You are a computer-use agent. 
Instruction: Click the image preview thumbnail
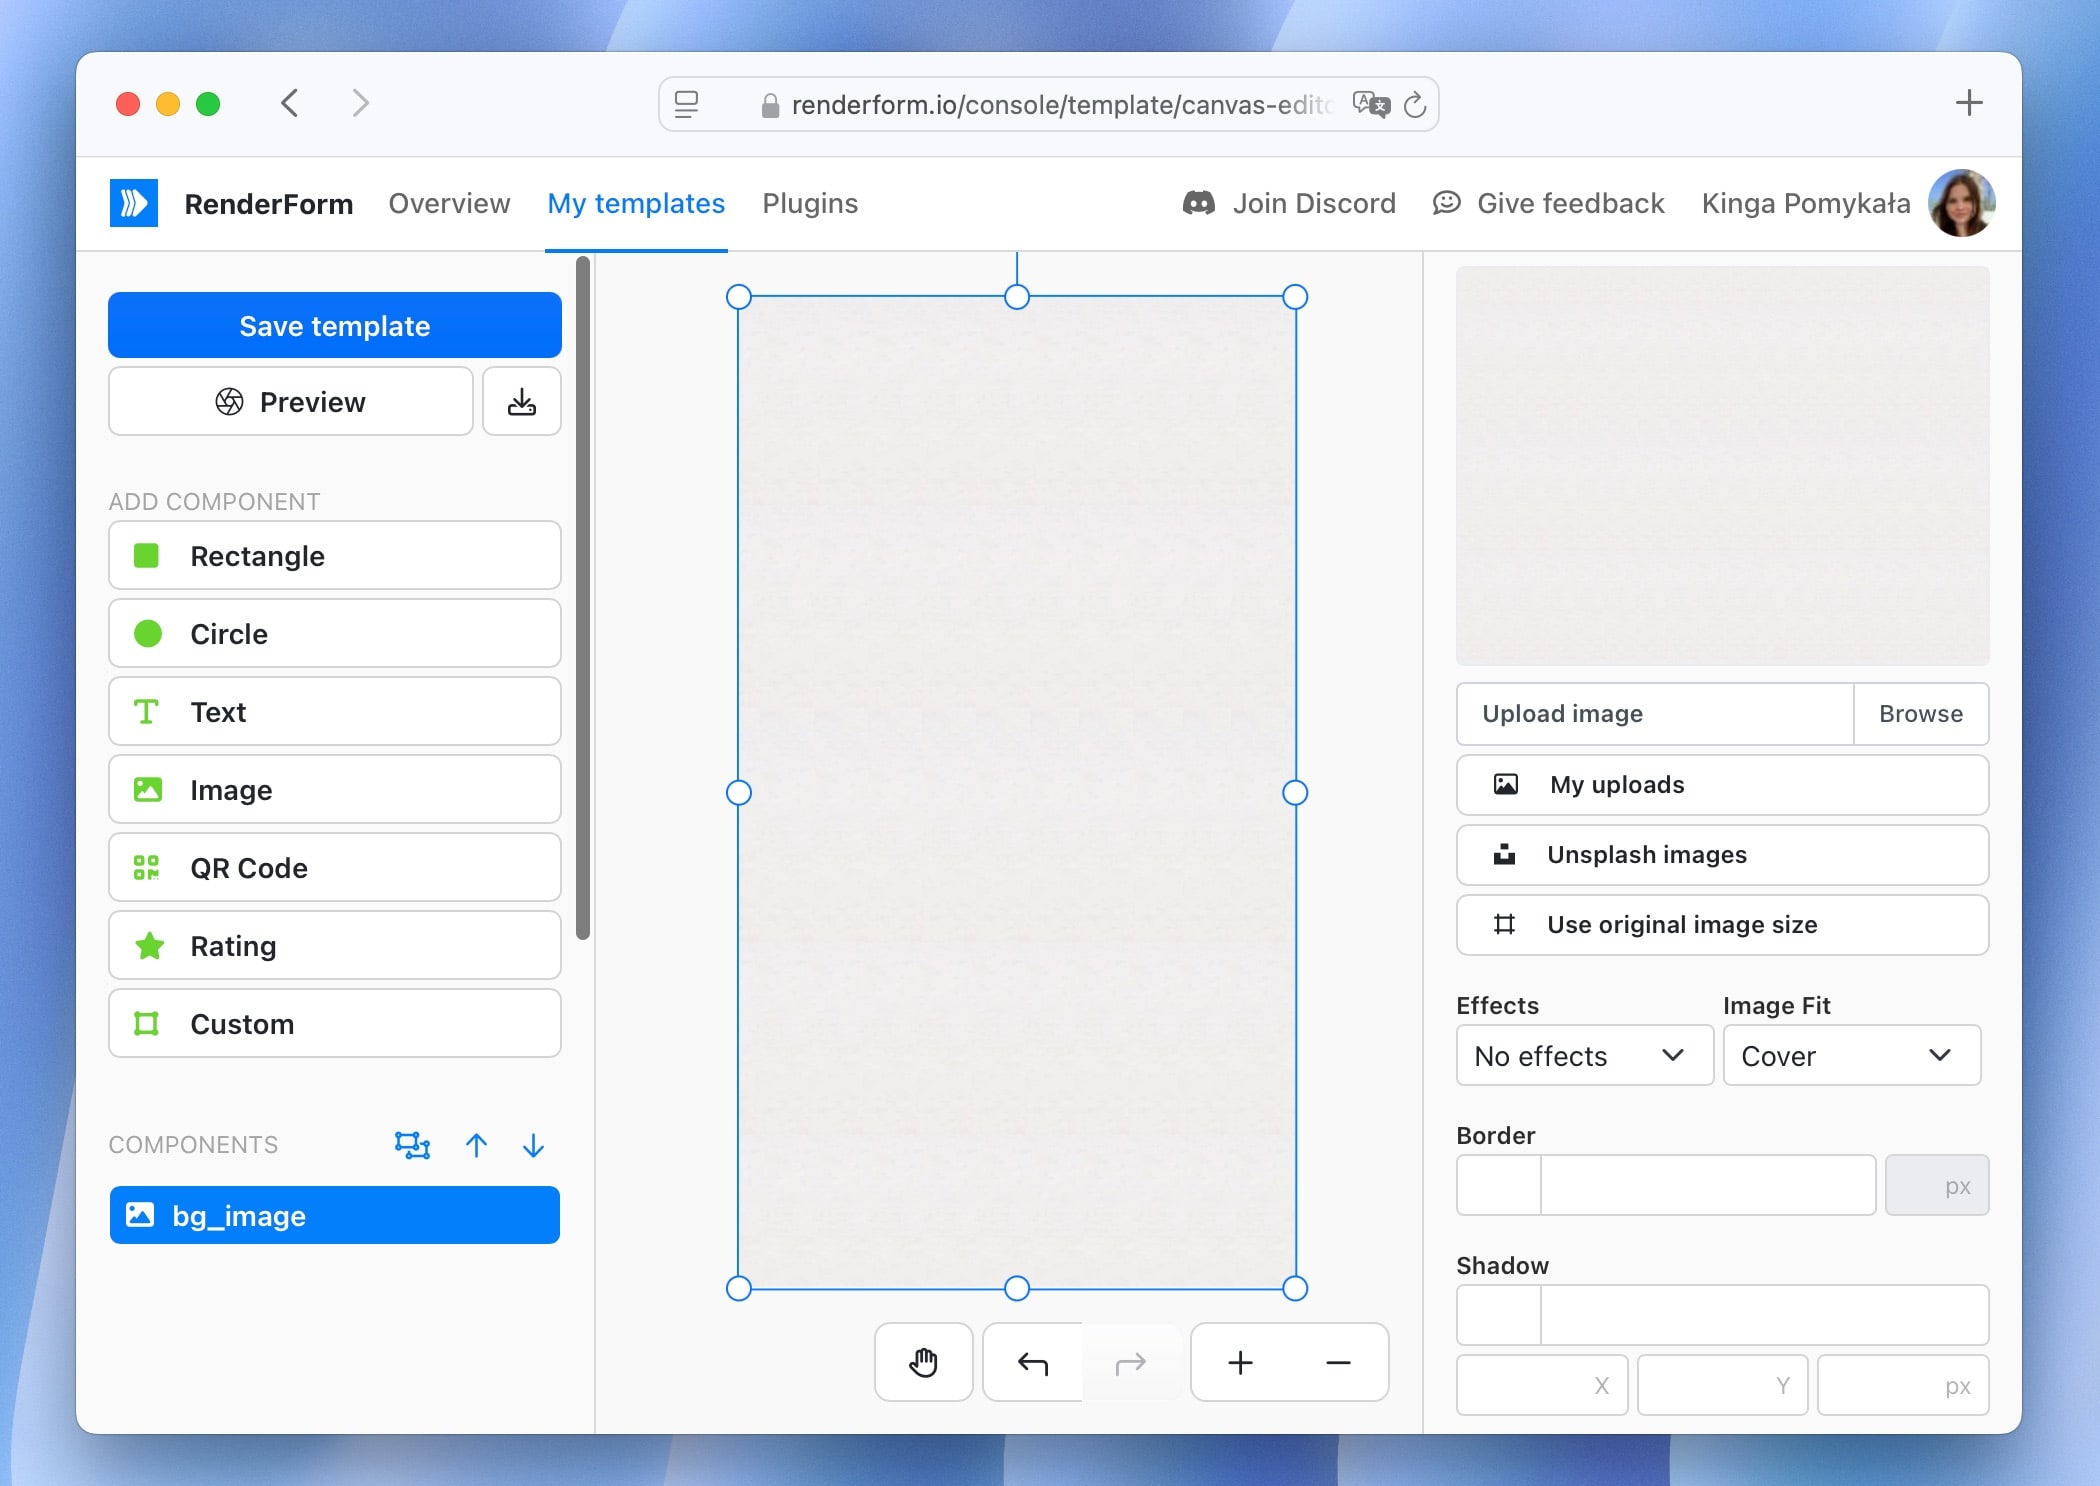1722,465
